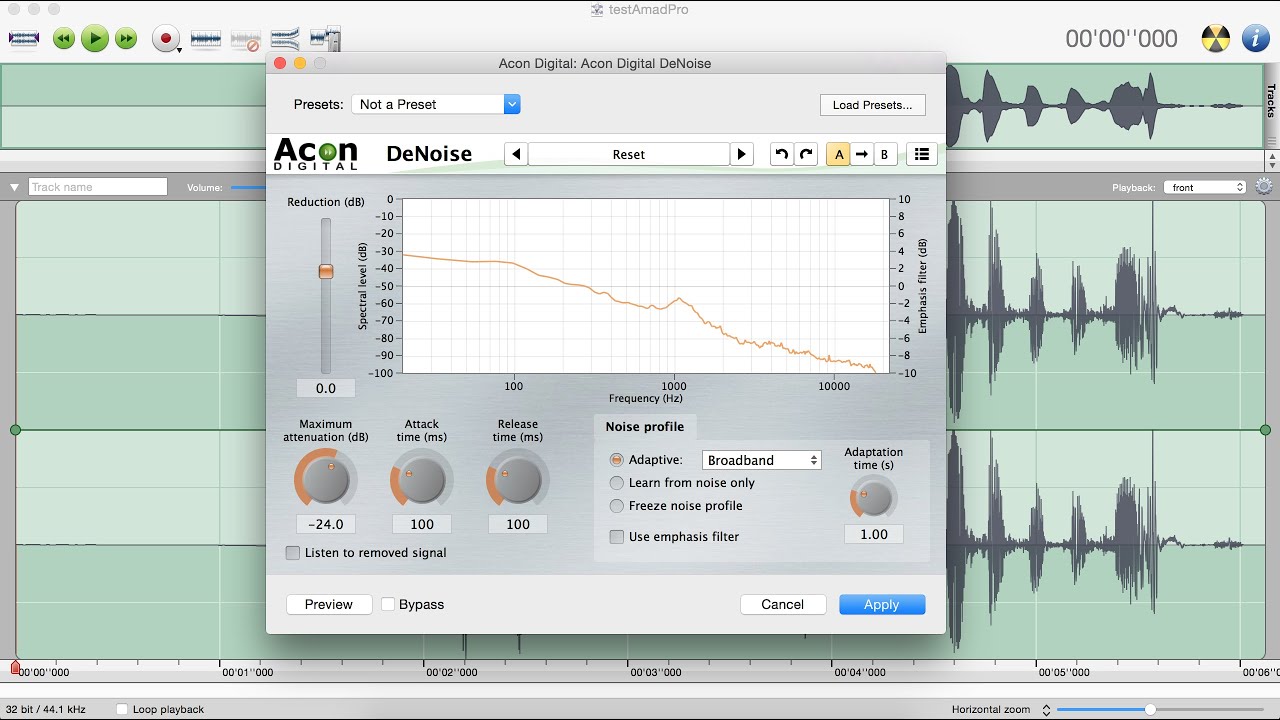Screen dimensions: 1280x720
Task: Click the Reduction dB vertical slider handle
Action: click(326, 271)
